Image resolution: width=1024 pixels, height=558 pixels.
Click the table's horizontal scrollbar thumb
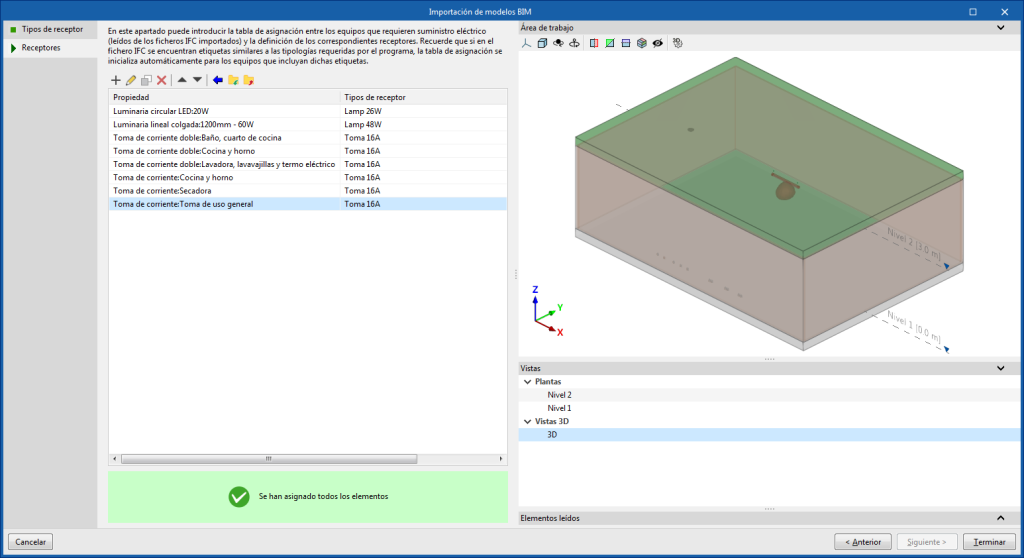(269, 459)
